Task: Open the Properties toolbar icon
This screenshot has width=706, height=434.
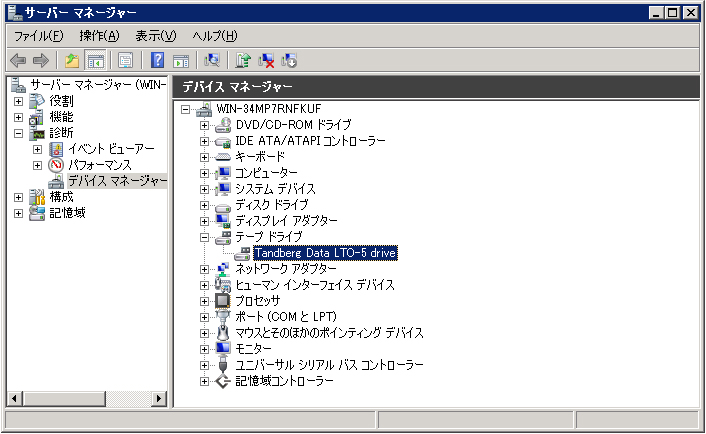Action: coord(126,60)
